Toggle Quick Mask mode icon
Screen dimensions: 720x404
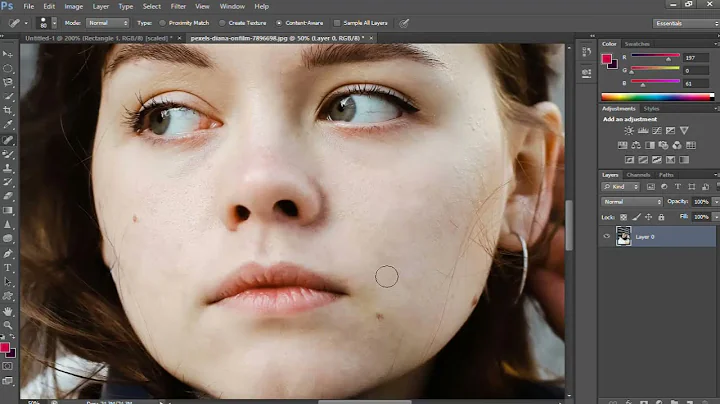click(x=8, y=366)
